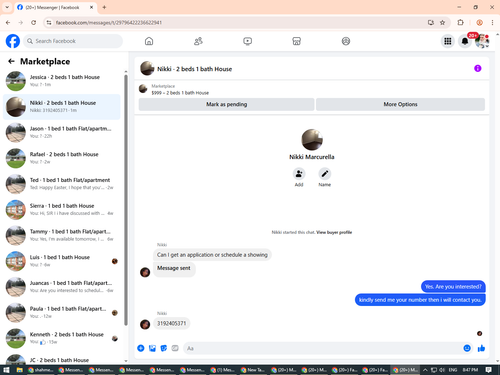500x375 pixels.
Task: Open Luis - 1 bed 1 bath House chat
Action: (x=62, y=261)
